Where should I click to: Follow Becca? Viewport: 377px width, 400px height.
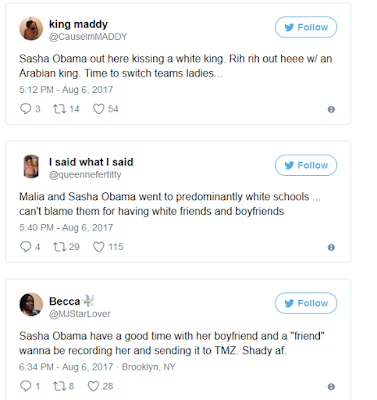pyautogui.click(x=306, y=303)
